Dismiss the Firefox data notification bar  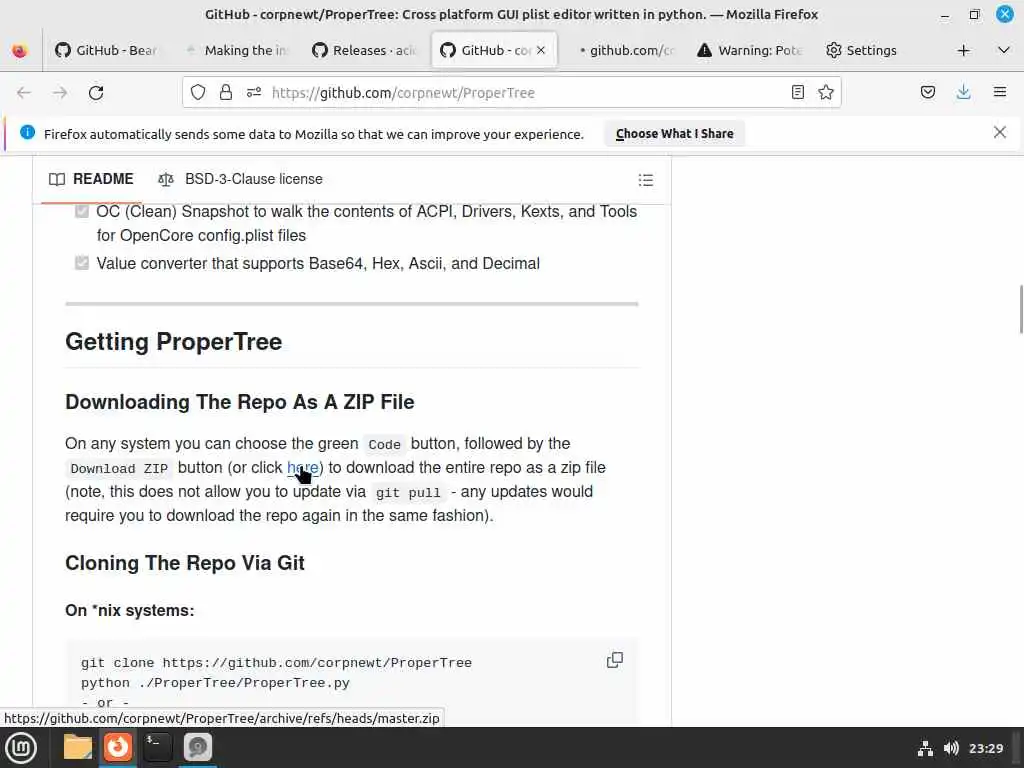tap(1000, 133)
